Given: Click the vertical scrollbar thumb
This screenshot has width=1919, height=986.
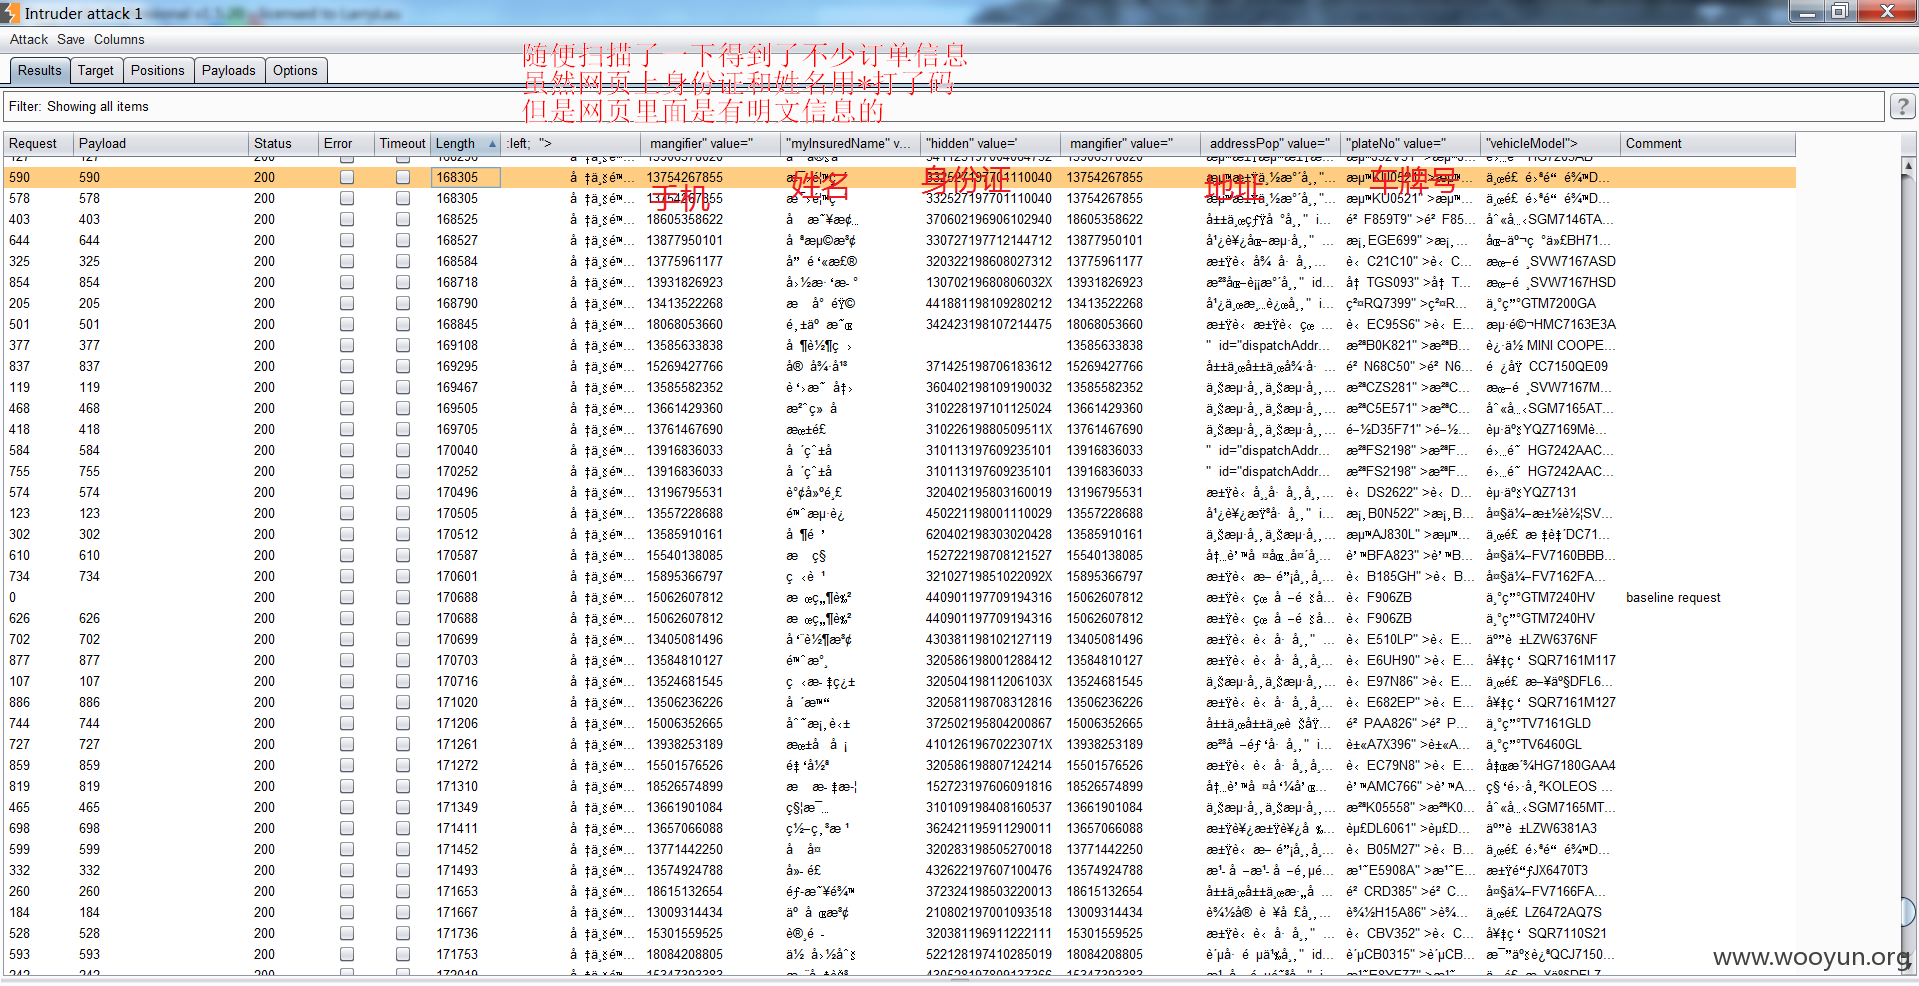Looking at the screenshot, I should pos(1907,911).
